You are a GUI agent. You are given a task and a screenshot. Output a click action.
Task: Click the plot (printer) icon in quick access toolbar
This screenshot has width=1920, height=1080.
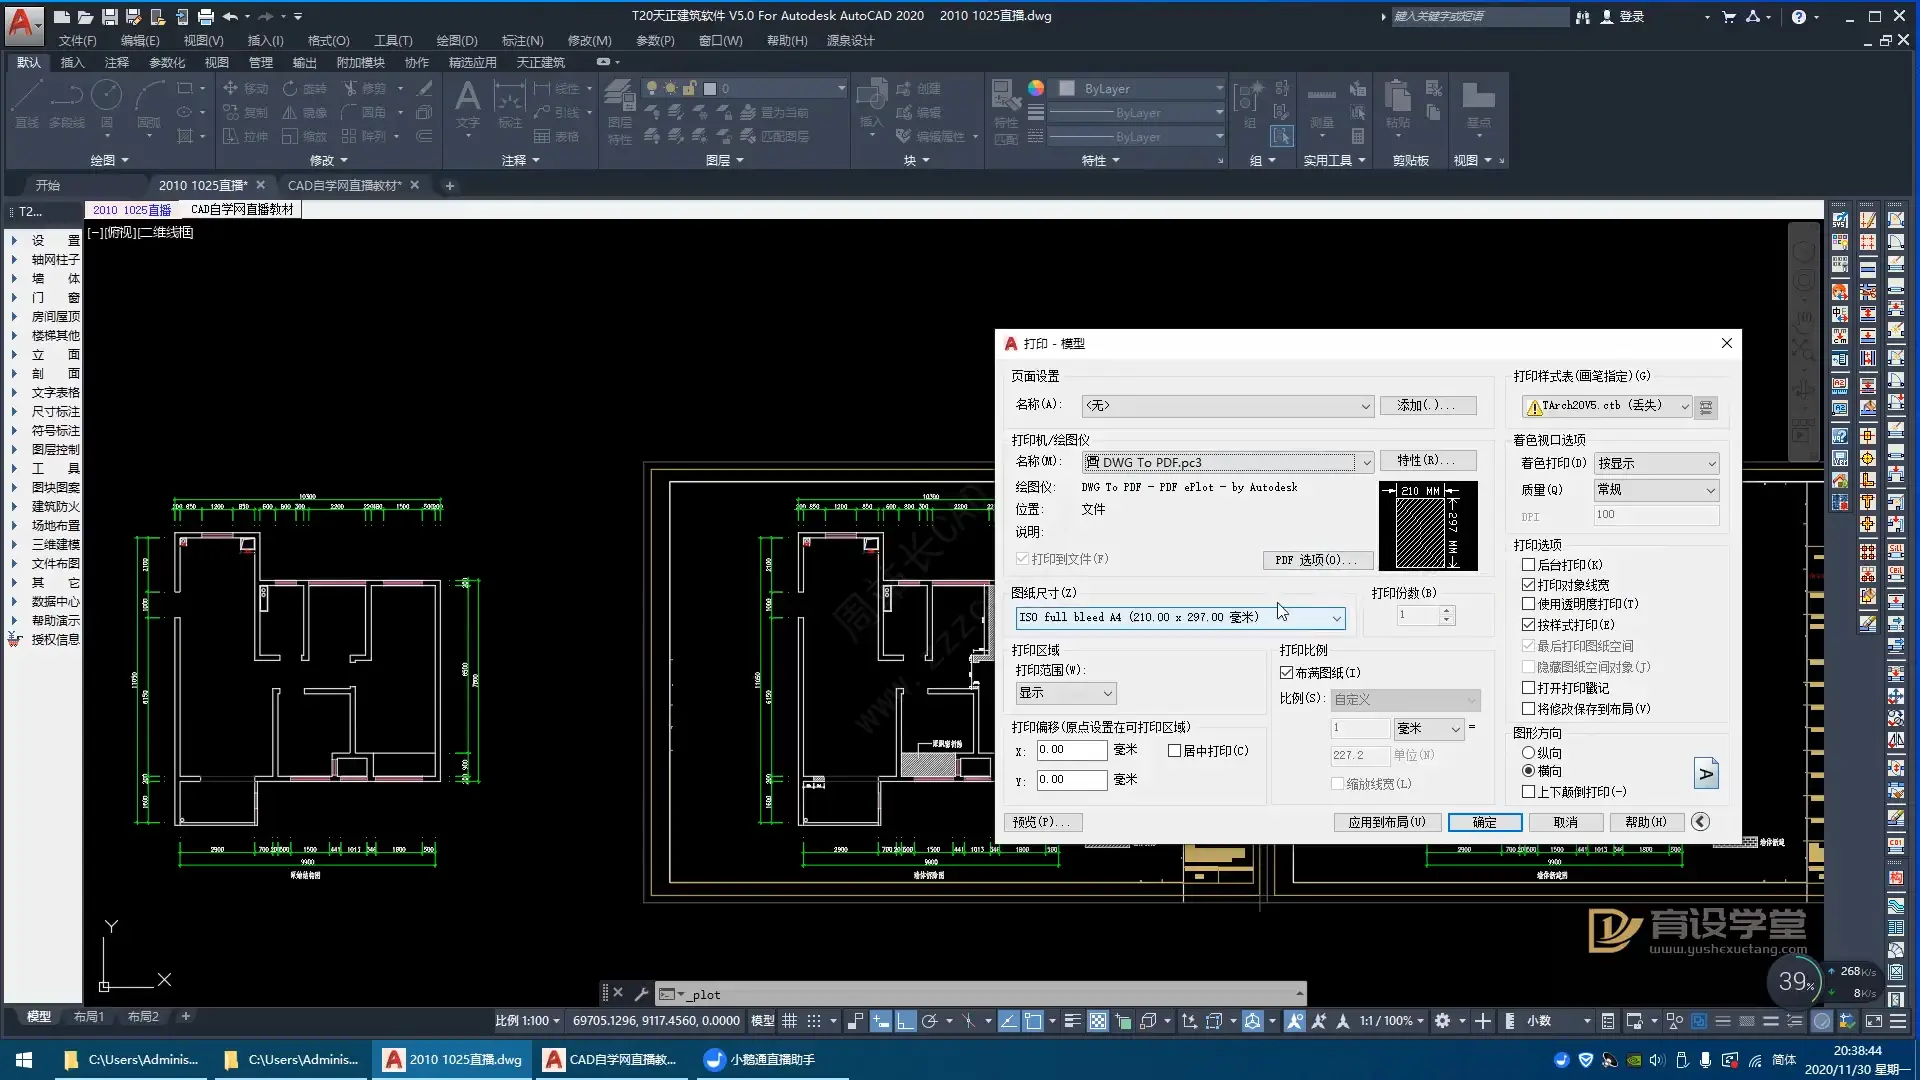click(x=206, y=16)
